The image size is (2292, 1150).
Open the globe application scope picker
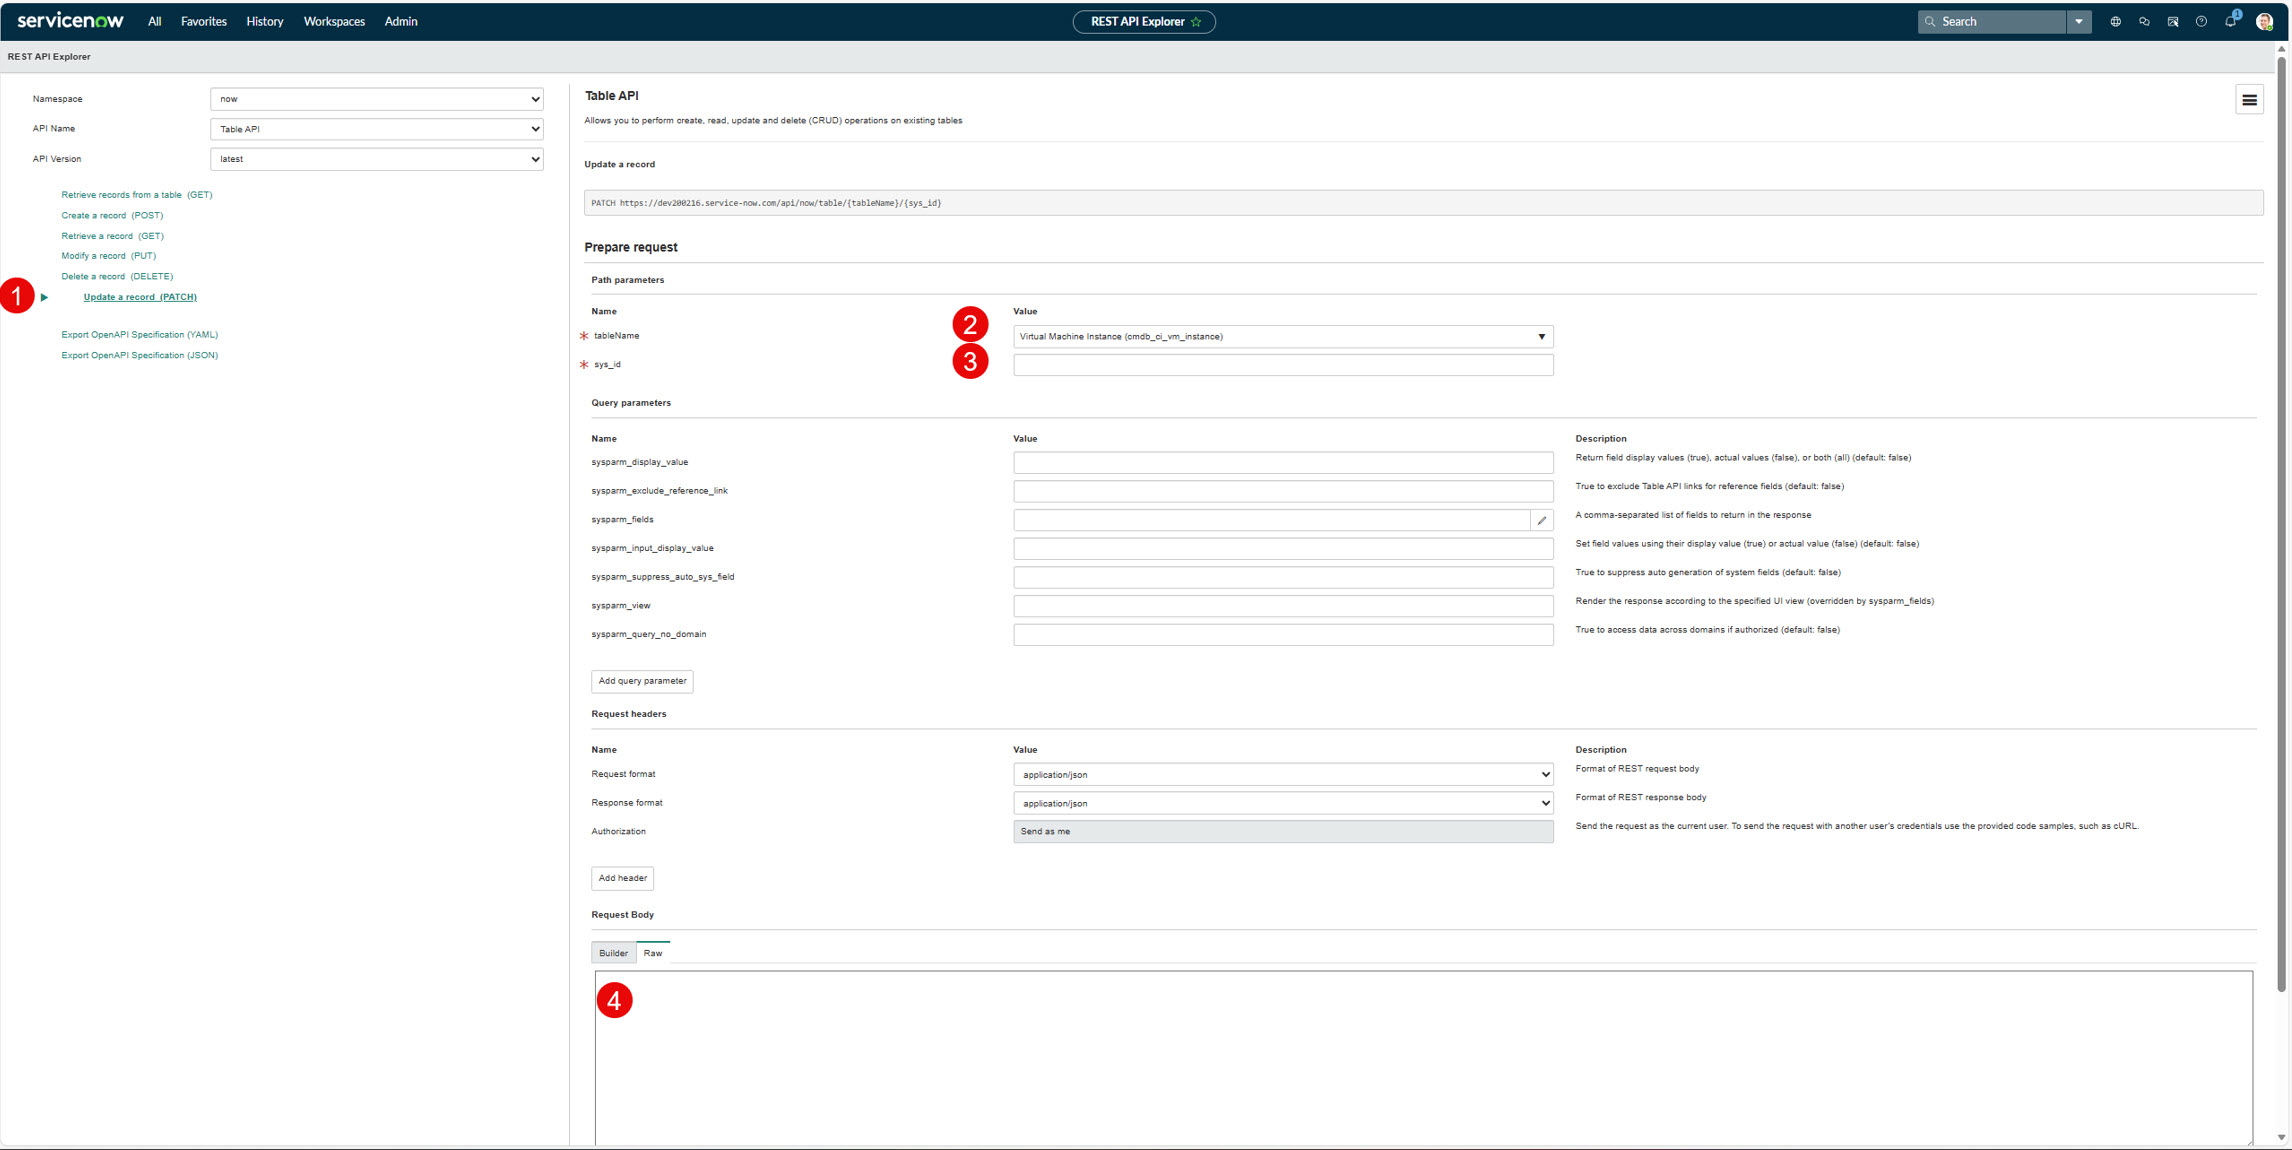tap(2115, 22)
